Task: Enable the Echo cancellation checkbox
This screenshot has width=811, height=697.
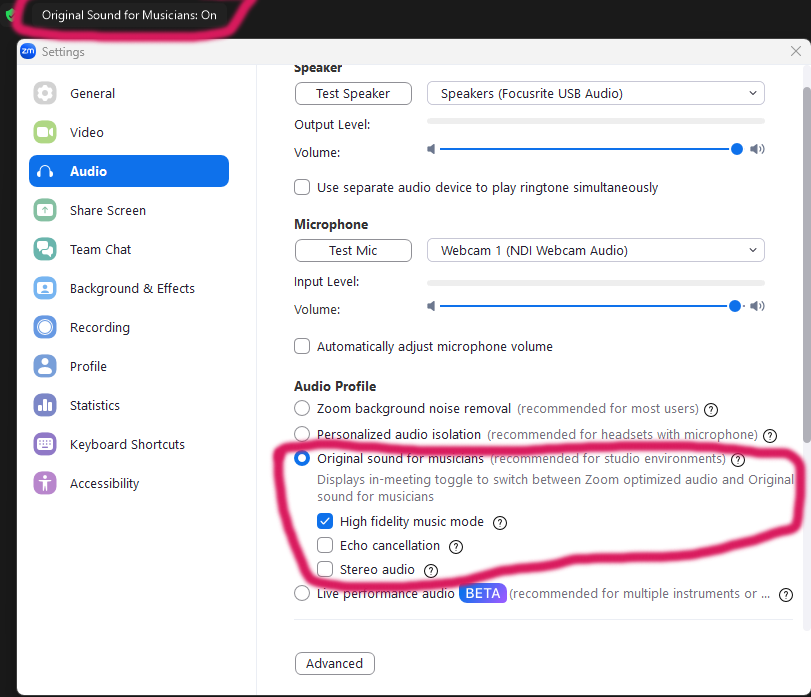Action: click(325, 546)
